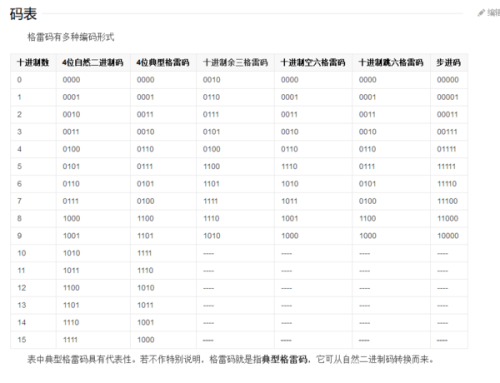This screenshot has width=500, height=383.
Task: Click decimal number 10 in first column
Action: 22,253
